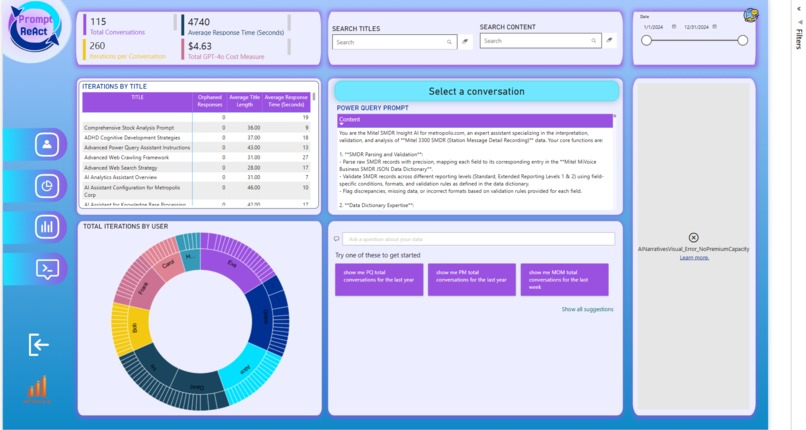The width and height of the screenshot is (806, 430).
Task: Click the teal H... segment in donut chart
Action: pyautogui.click(x=191, y=258)
